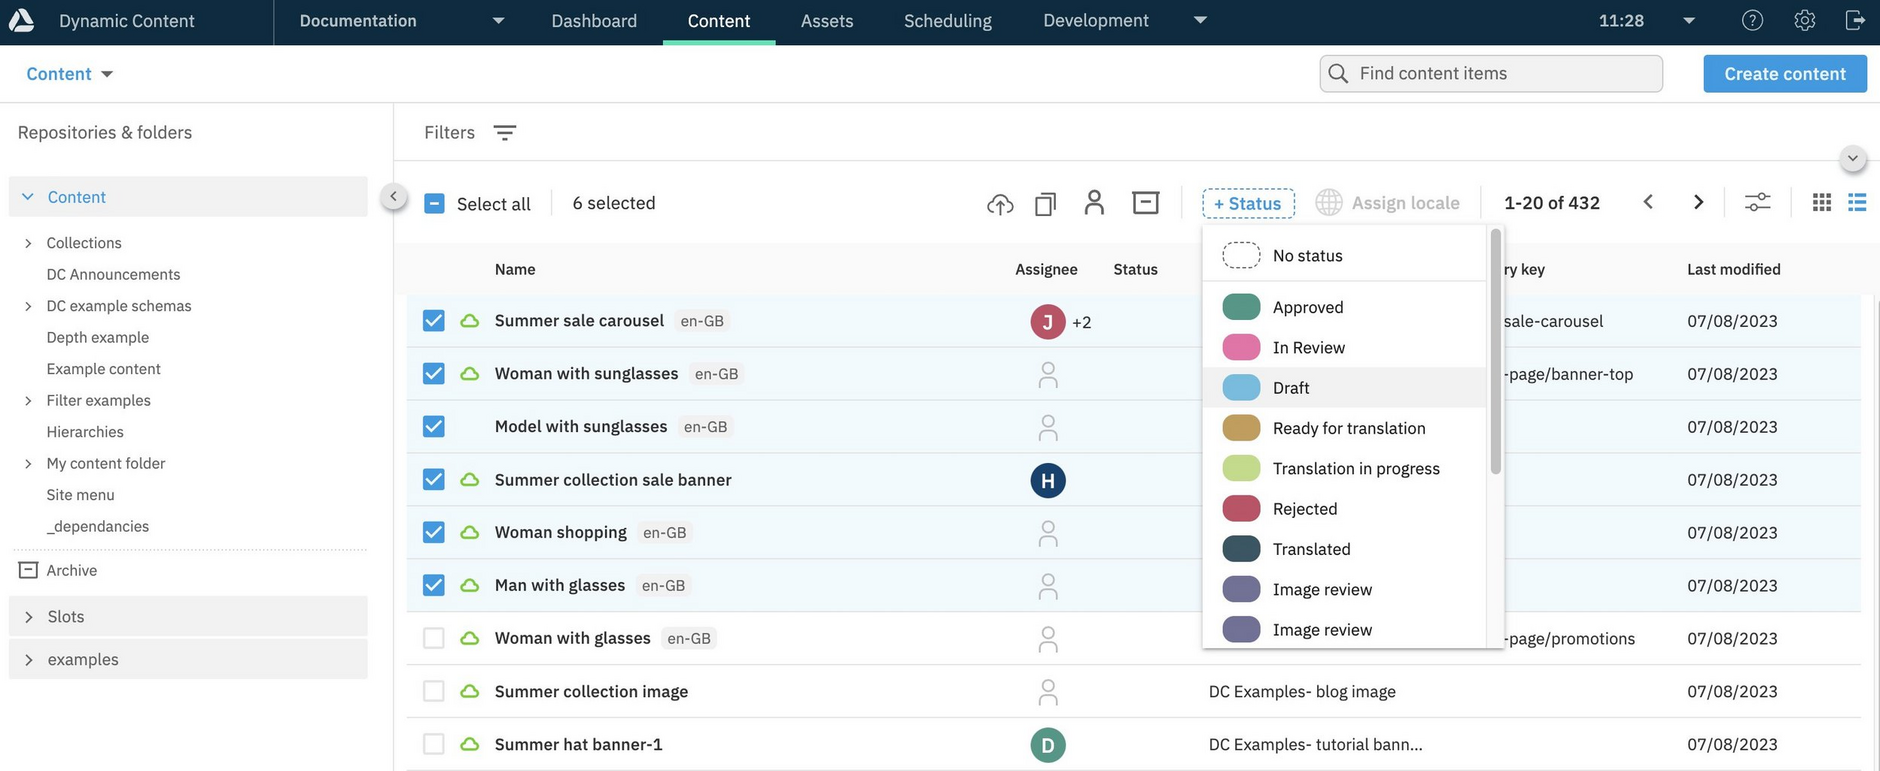Expand the Filter examples folder
This screenshot has width=1880, height=771.
tap(28, 401)
